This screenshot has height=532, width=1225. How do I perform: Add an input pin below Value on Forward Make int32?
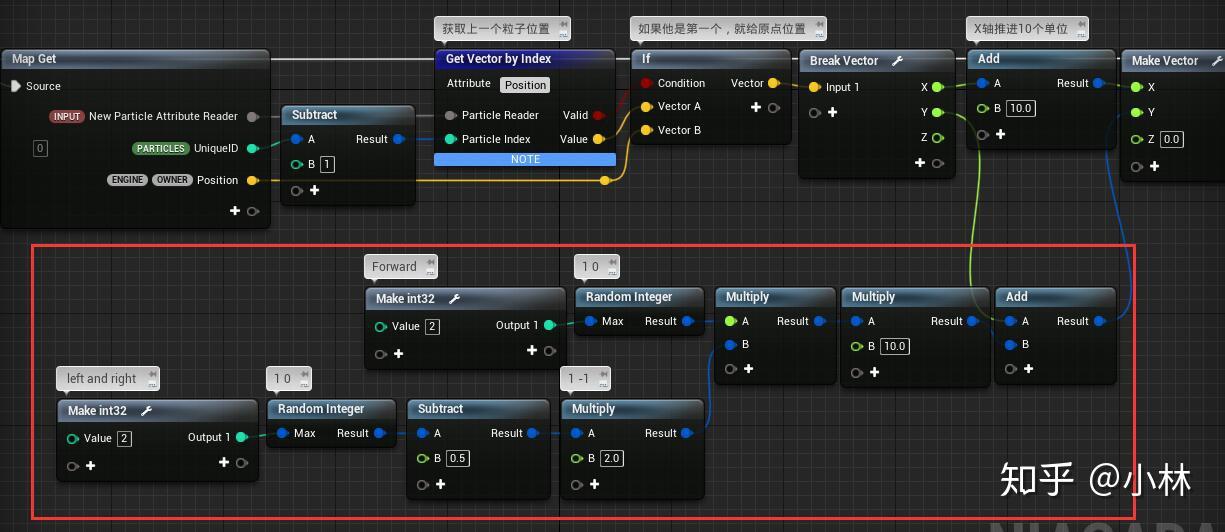pyautogui.click(x=398, y=353)
